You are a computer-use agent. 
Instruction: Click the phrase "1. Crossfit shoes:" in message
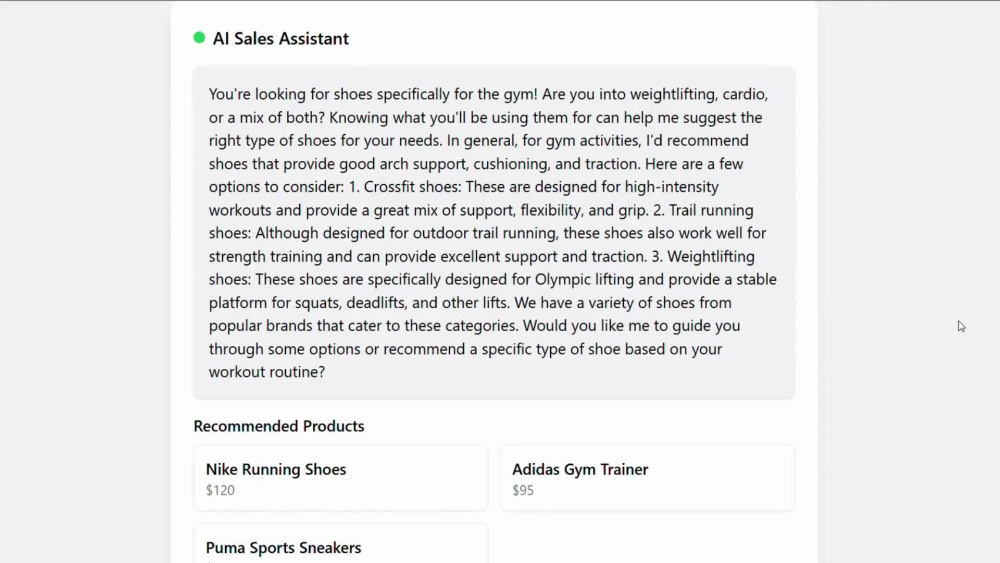tap(405, 187)
